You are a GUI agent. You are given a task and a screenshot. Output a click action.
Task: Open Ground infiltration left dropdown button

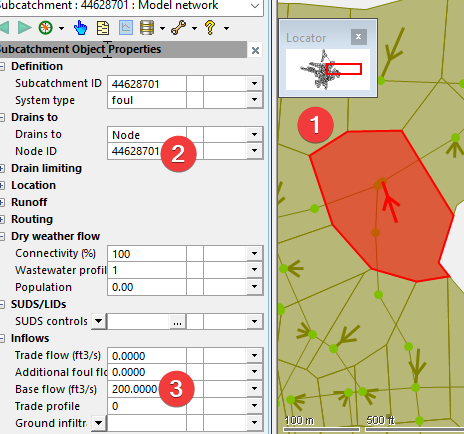pyautogui.click(x=99, y=423)
